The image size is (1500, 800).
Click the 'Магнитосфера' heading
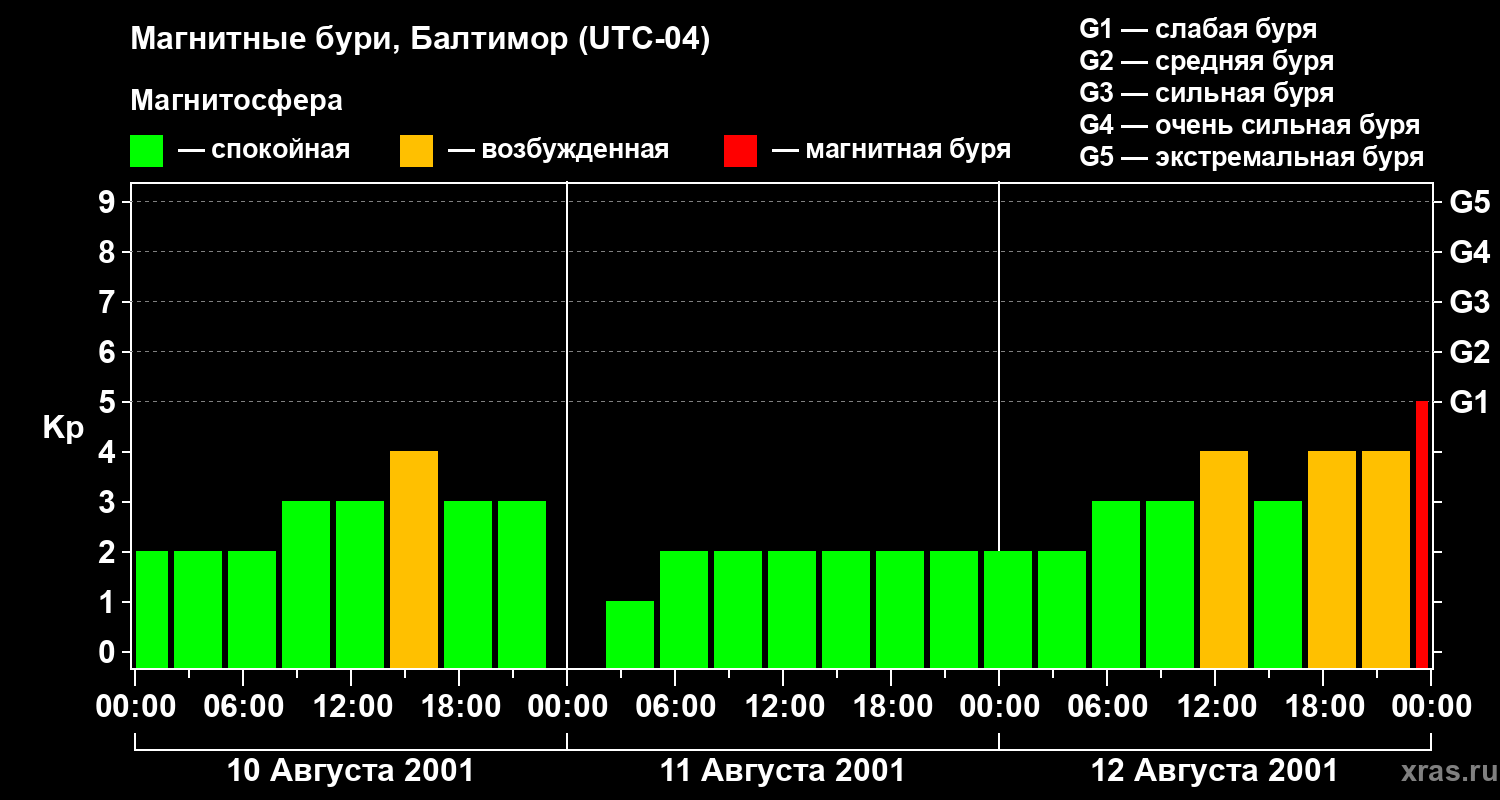[236, 101]
